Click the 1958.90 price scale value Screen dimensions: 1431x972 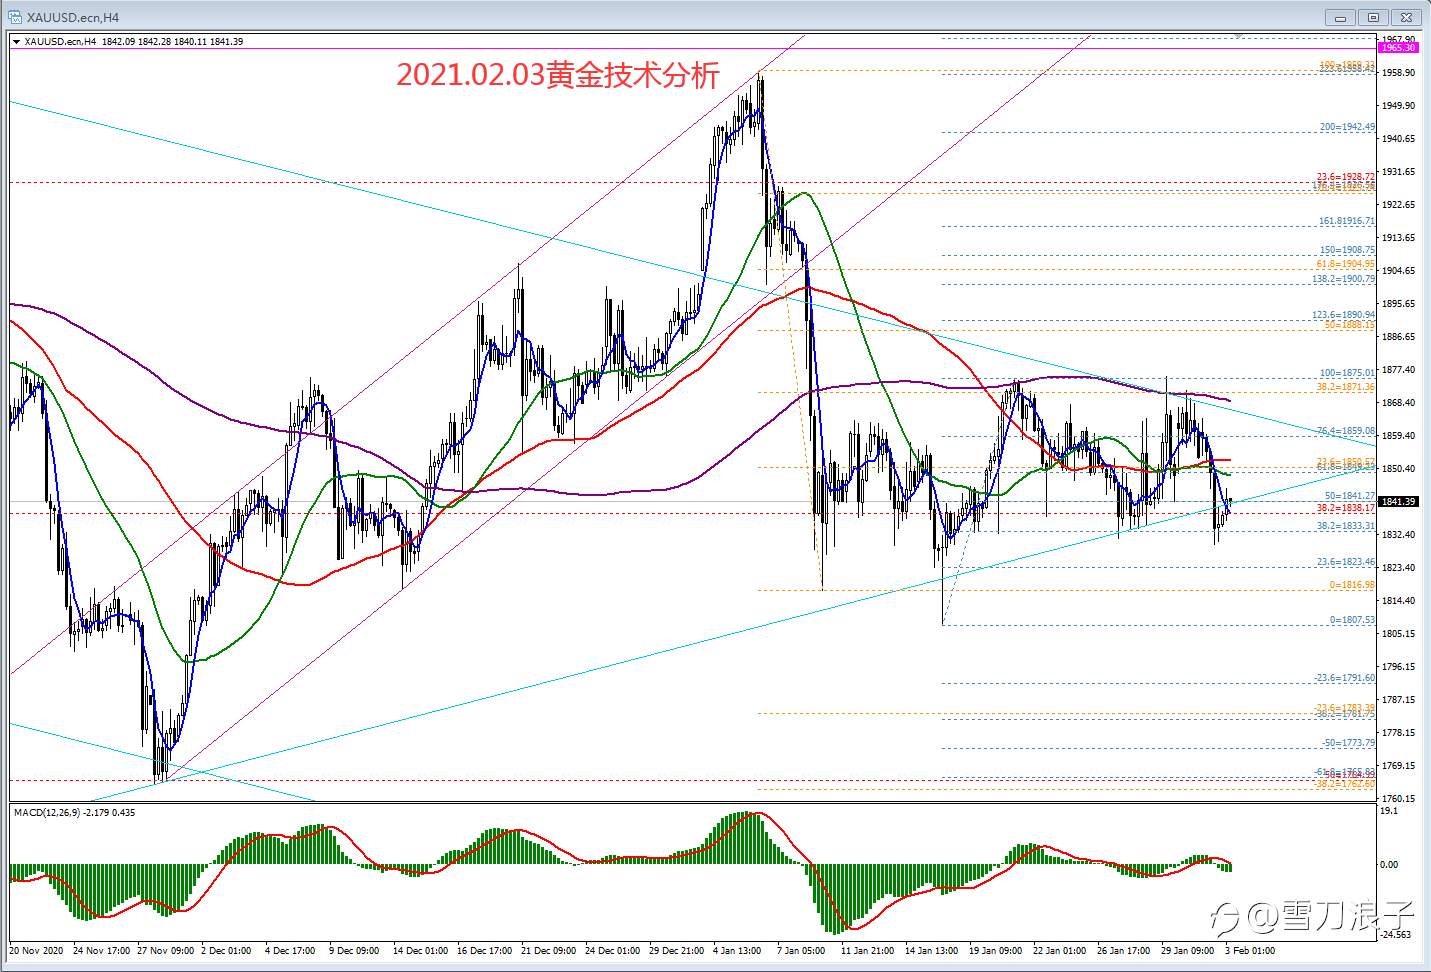pos(1398,73)
